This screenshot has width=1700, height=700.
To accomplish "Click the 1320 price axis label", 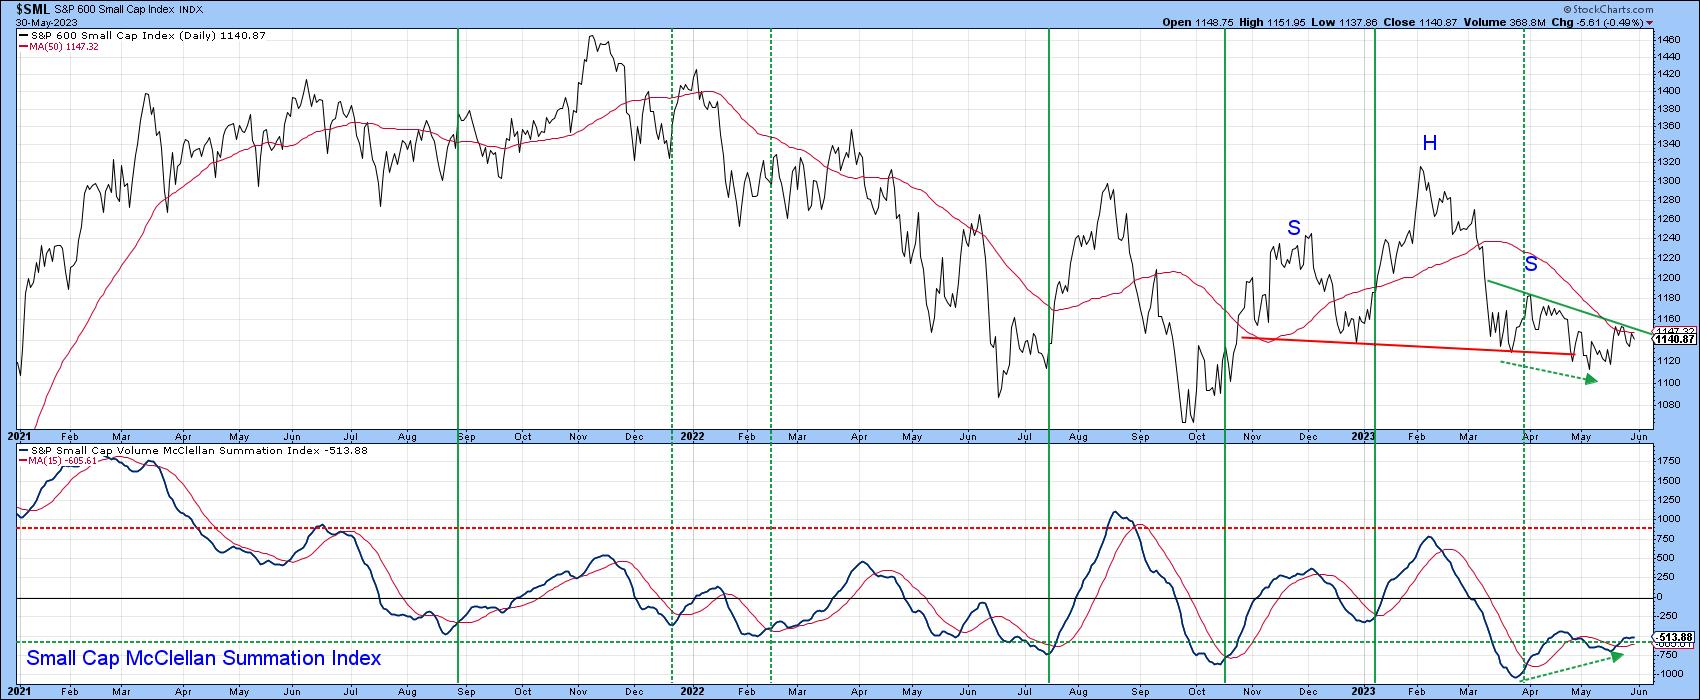I will tap(1669, 162).
